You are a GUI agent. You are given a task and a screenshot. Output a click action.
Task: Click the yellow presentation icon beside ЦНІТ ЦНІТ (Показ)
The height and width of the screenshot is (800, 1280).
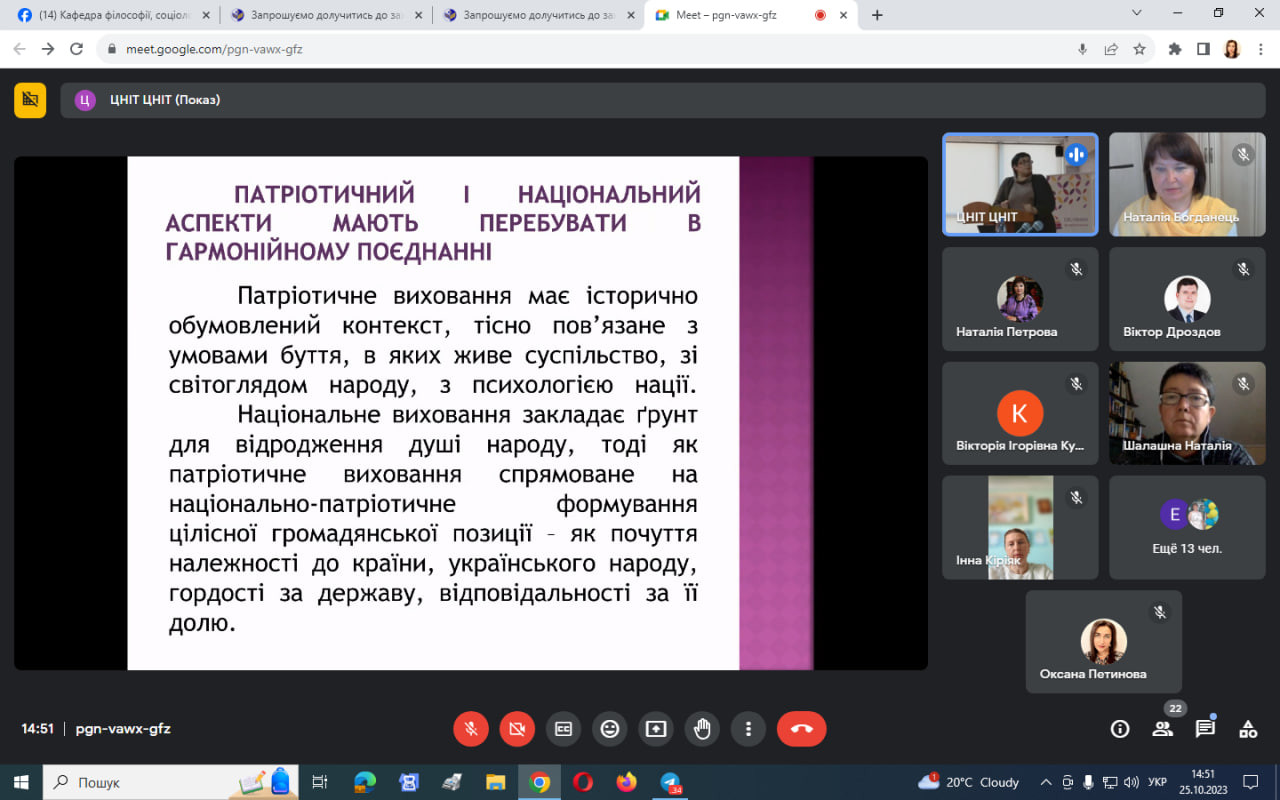30,100
